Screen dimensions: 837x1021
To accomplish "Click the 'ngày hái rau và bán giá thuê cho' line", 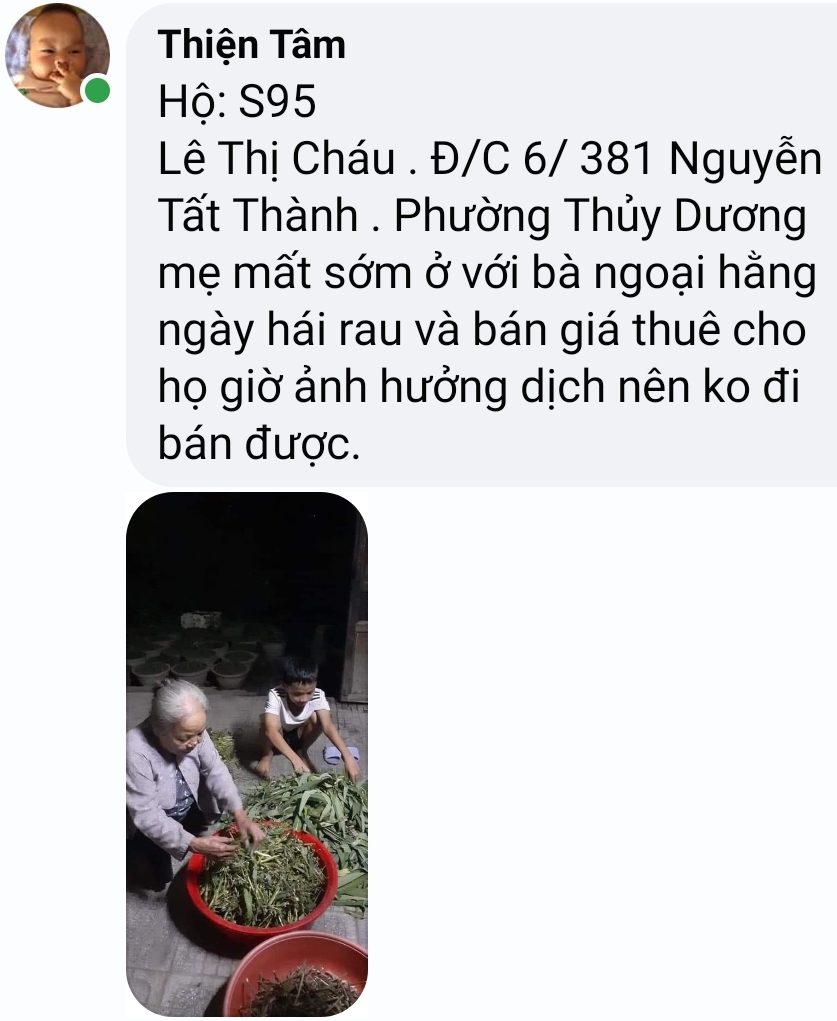I will 483,331.
